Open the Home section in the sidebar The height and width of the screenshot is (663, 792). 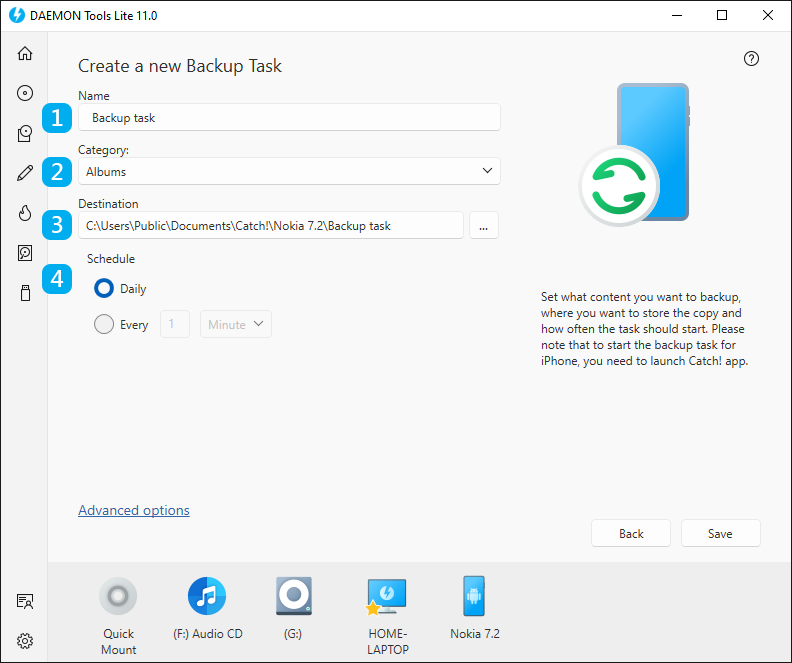pos(25,54)
